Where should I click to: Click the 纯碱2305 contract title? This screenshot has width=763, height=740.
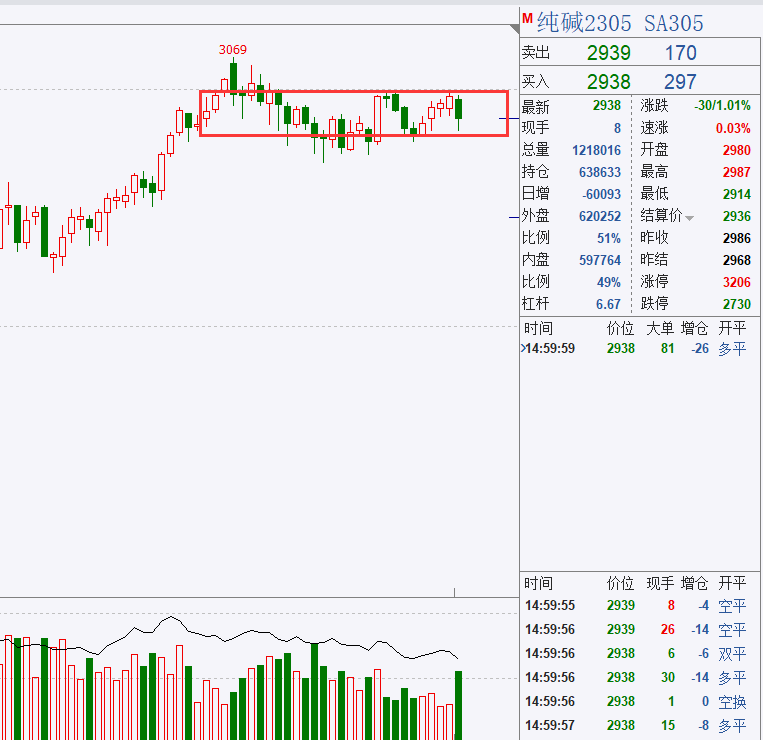(579, 23)
